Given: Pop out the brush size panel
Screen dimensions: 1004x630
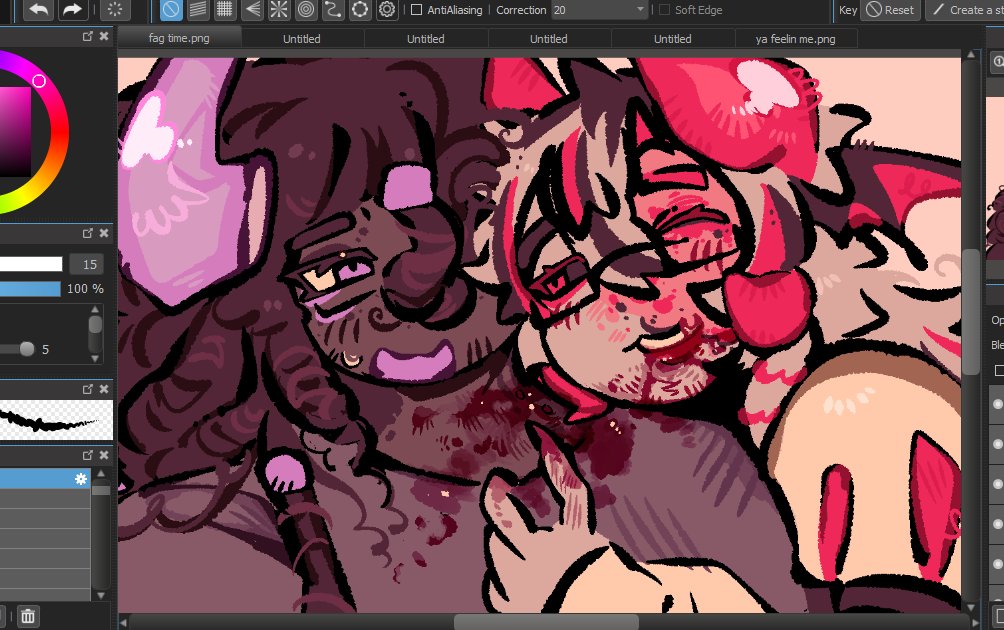Looking at the screenshot, I should click(x=88, y=233).
